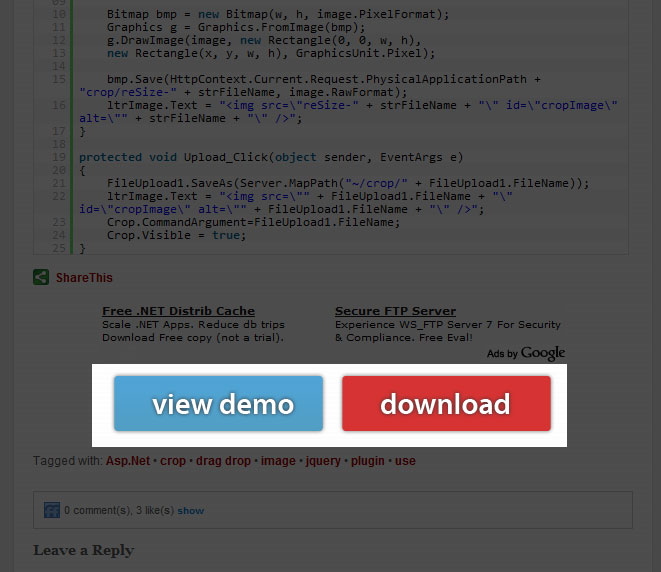Go to the image tag
Screen dimensions: 661x572
[279, 461]
